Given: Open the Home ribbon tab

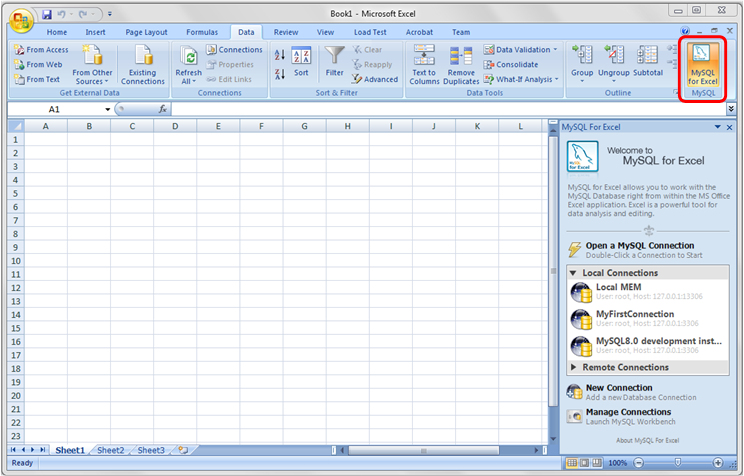Looking at the screenshot, I should [x=56, y=32].
